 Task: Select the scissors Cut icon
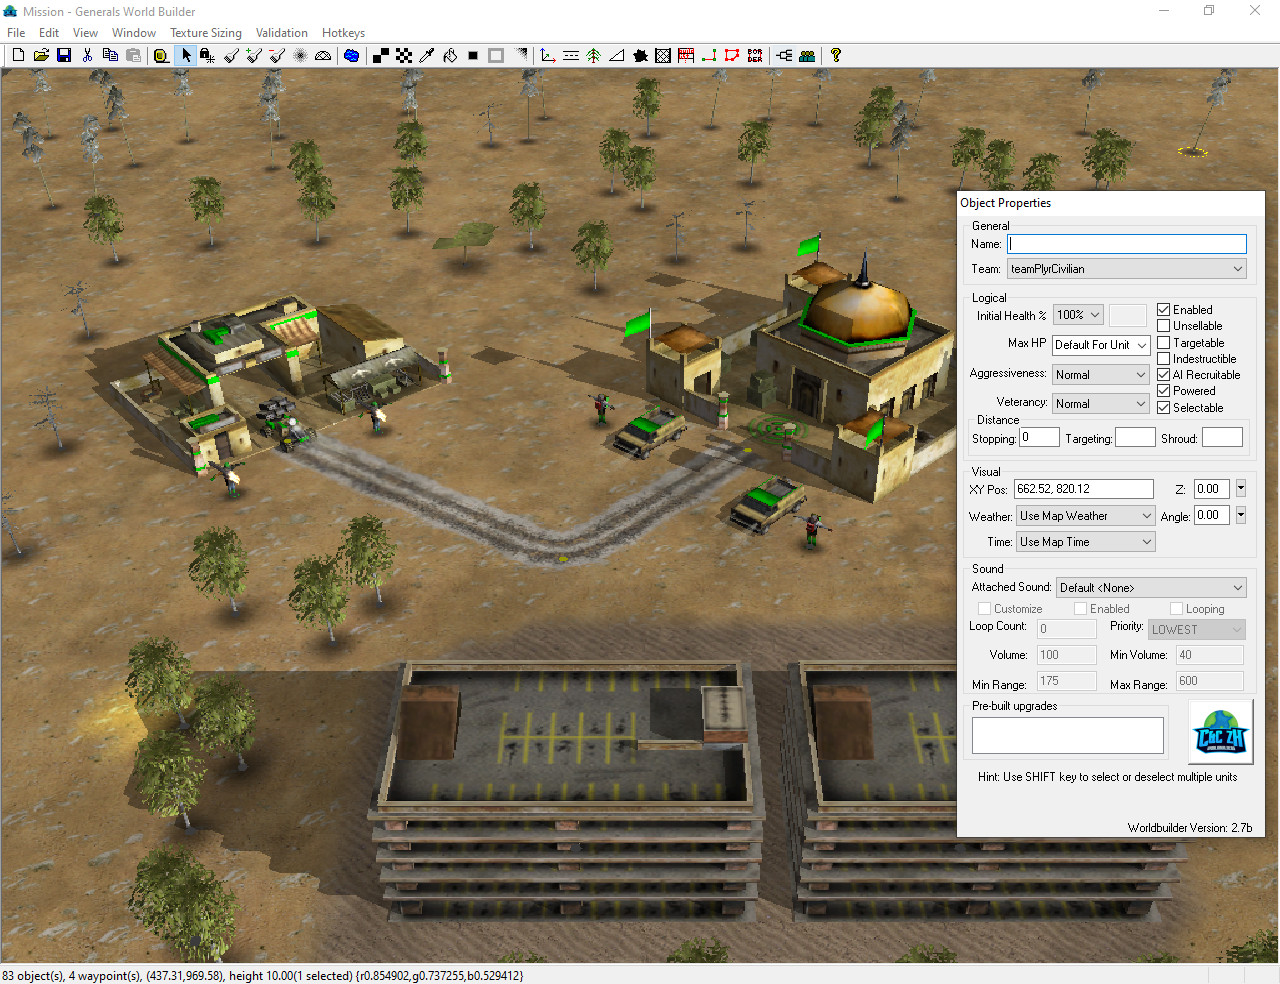tap(87, 56)
